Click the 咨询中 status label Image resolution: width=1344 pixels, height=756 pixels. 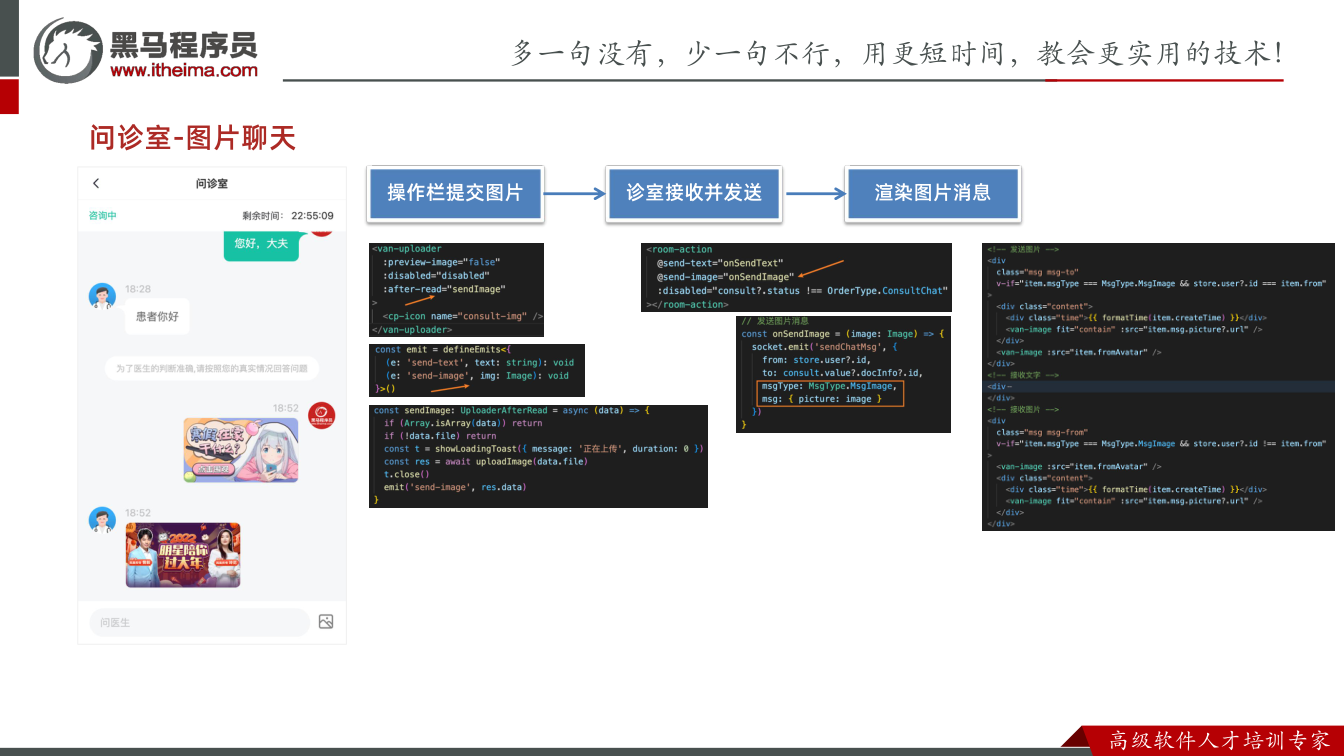(x=102, y=215)
